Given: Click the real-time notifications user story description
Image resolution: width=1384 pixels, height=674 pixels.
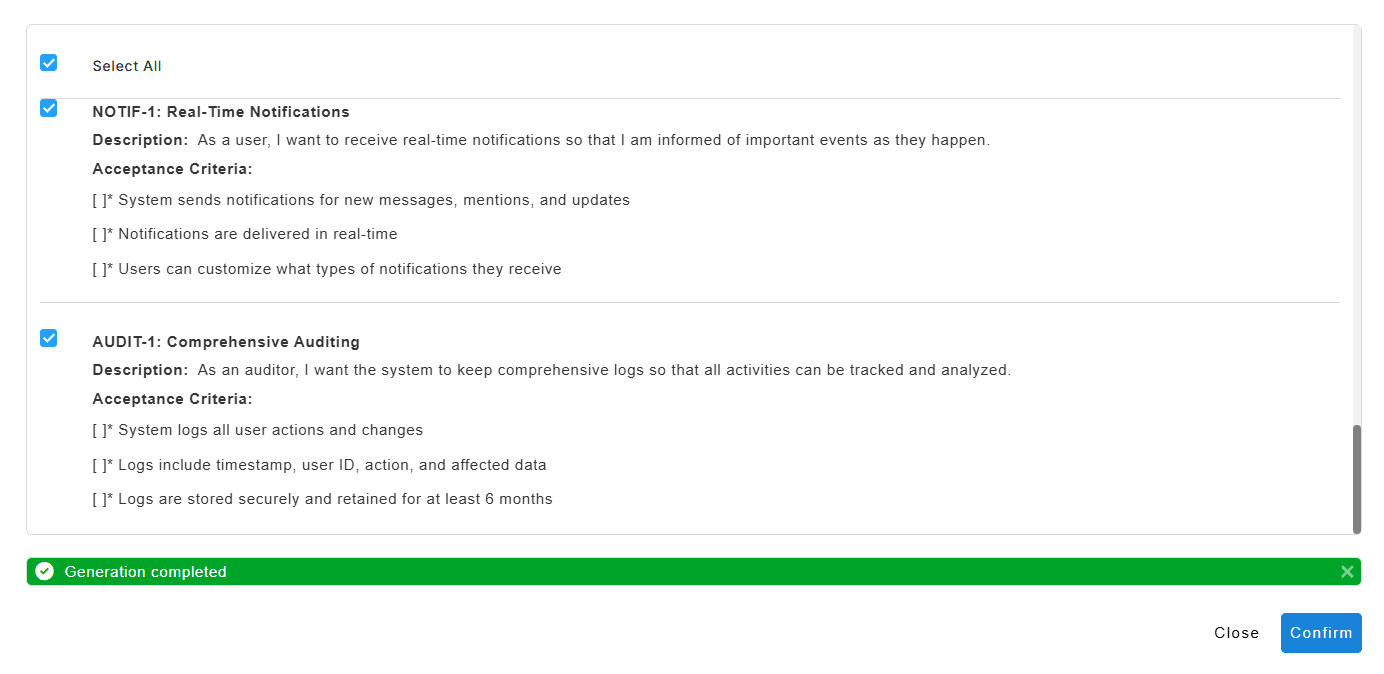Looking at the screenshot, I should pos(593,140).
